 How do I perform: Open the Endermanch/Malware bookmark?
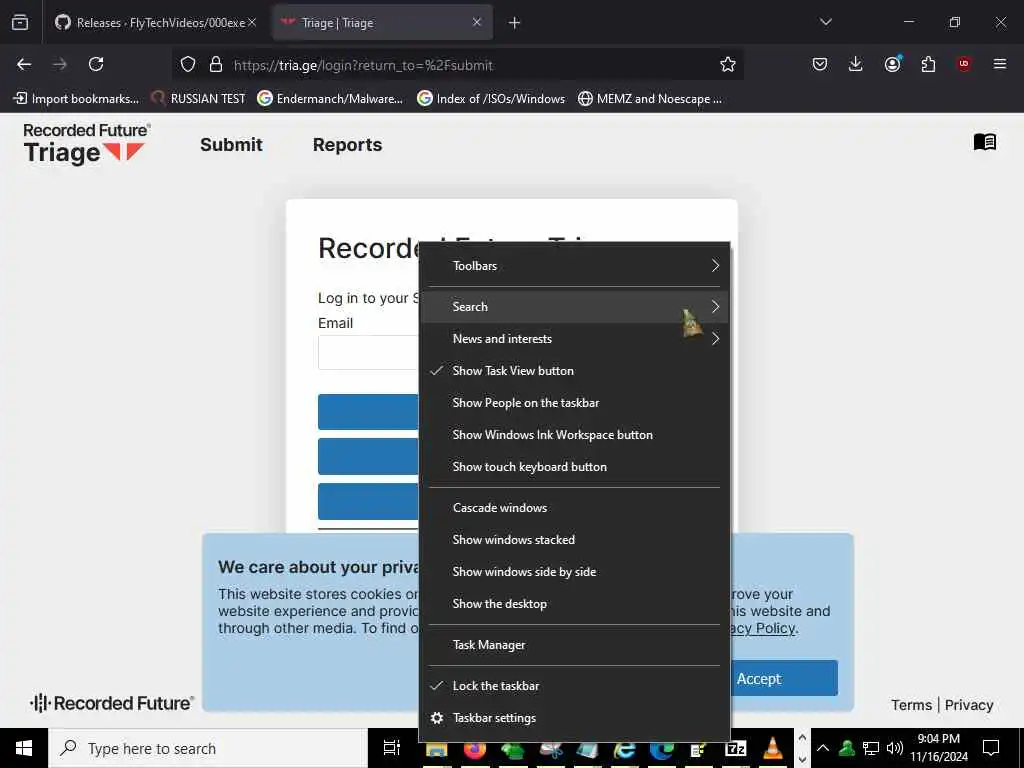tap(330, 99)
